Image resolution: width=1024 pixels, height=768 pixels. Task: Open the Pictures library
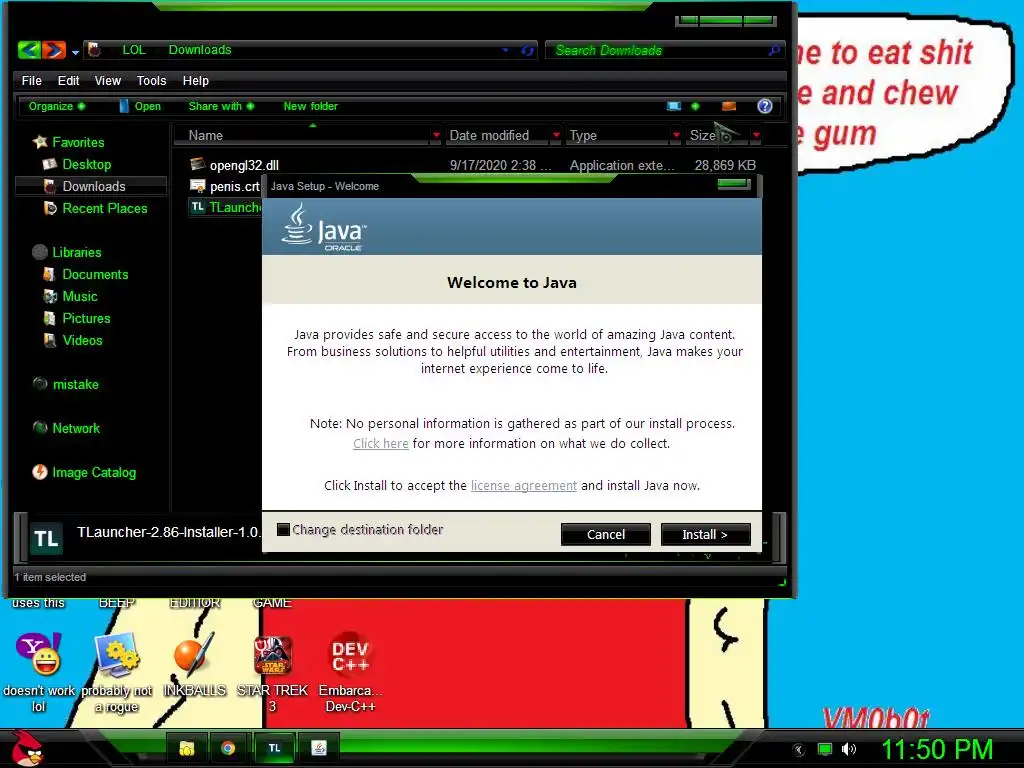pyautogui.click(x=86, y=319)
